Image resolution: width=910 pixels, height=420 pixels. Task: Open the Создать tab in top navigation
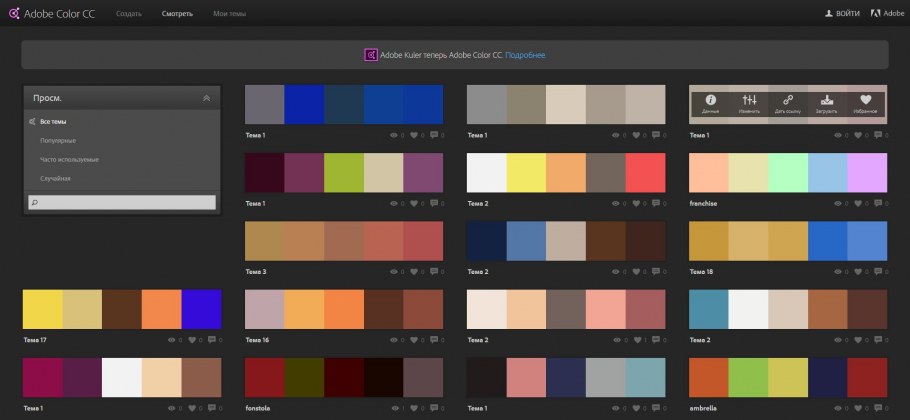tap(128, 14)
